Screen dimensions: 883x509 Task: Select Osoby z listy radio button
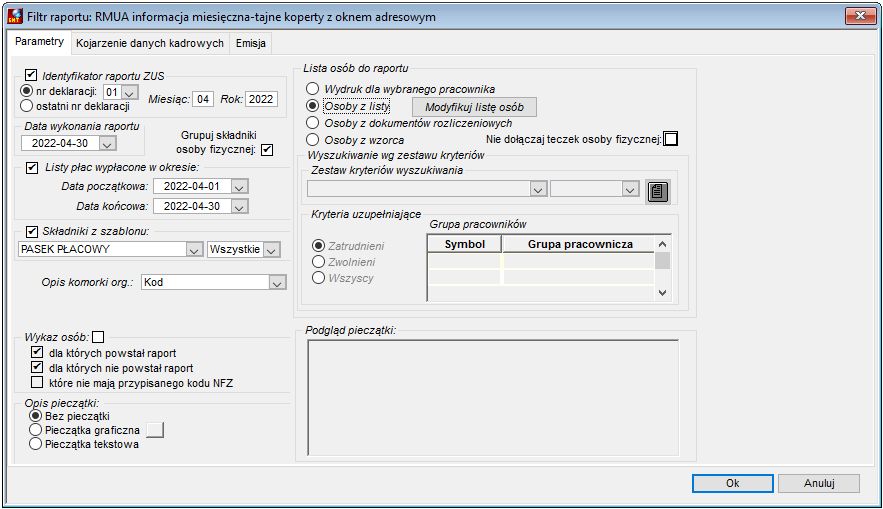point(313,106)
